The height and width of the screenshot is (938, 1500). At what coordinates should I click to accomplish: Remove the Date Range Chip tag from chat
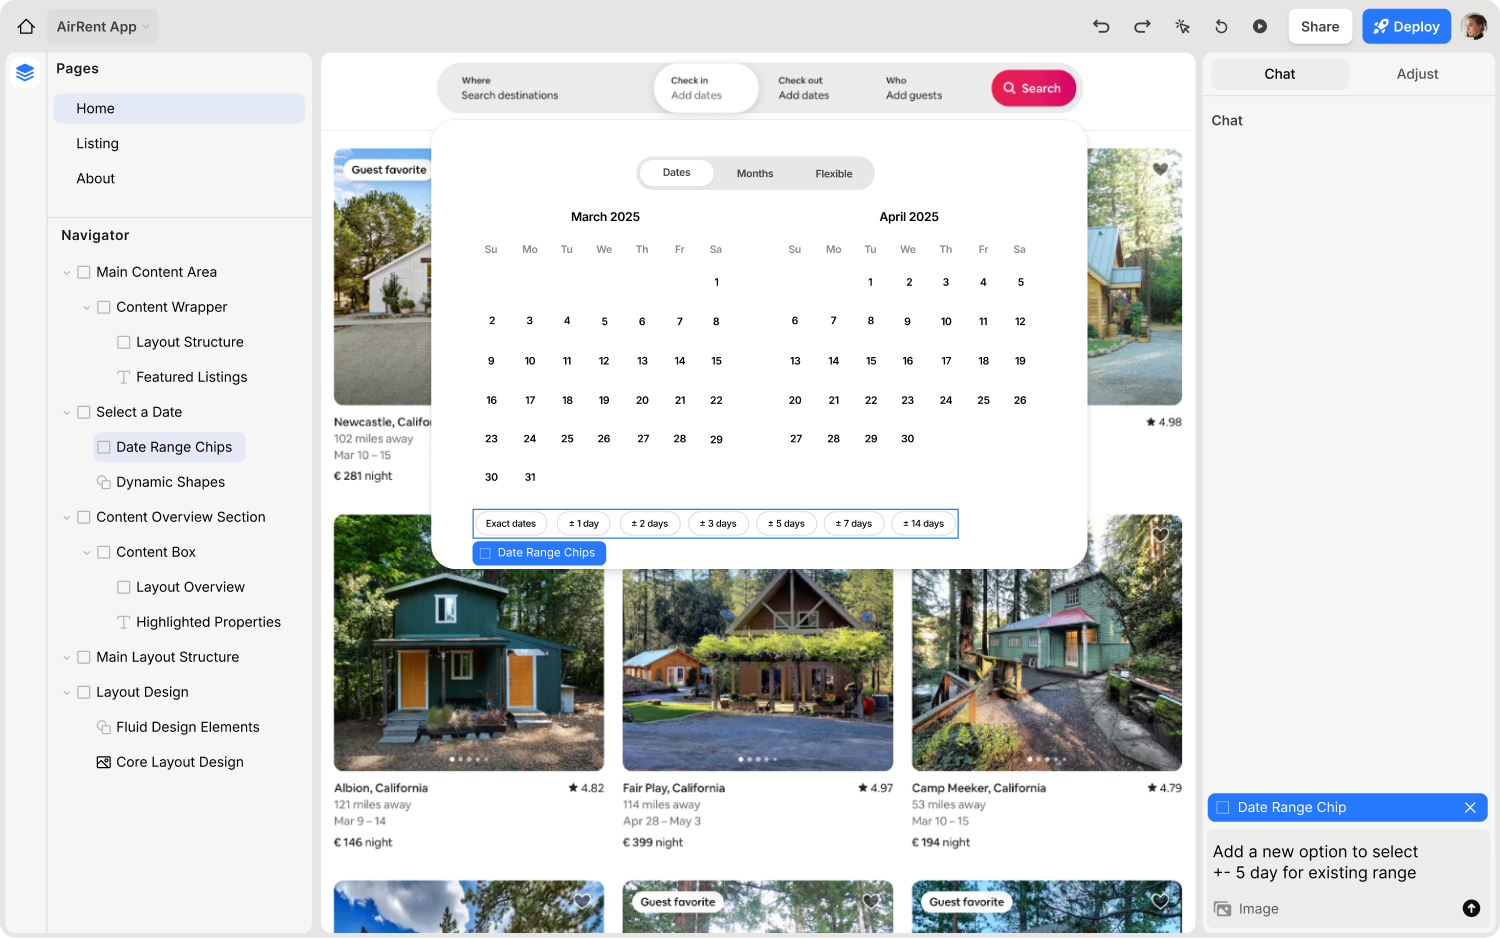[x=1470, y=808]
